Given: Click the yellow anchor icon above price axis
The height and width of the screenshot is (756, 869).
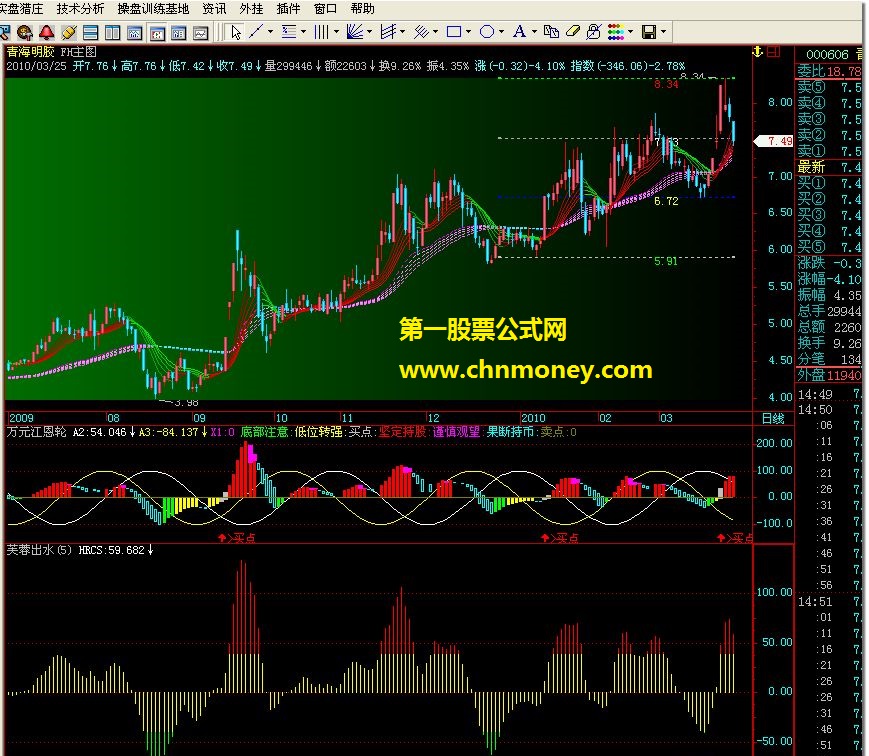Looking at the screenshot, I should click(758, 52).
